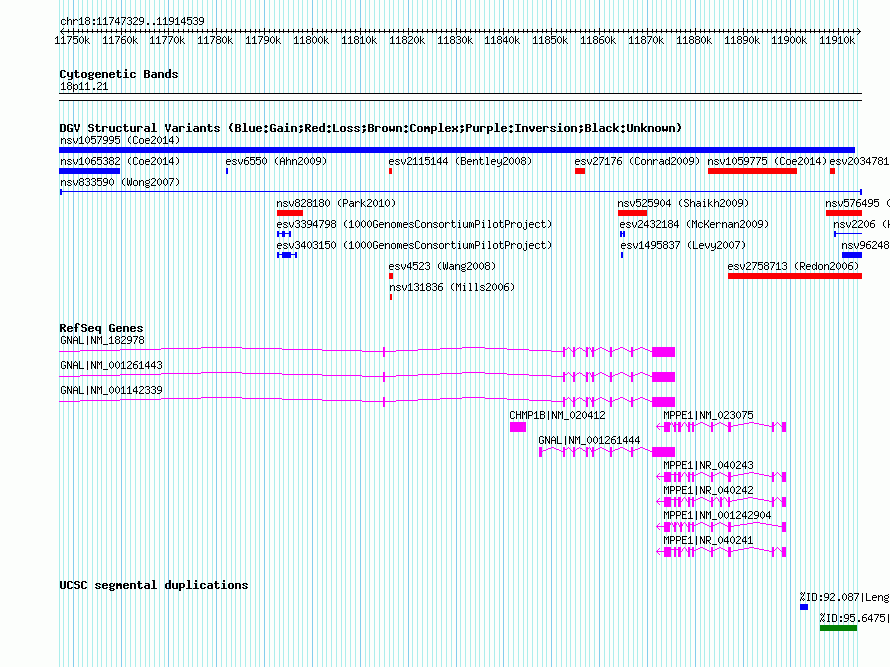The width and height of the screenshot is (890, 667).
Task: Open transcript MPPE1|NR_040243
Action: tap(708, 465)
